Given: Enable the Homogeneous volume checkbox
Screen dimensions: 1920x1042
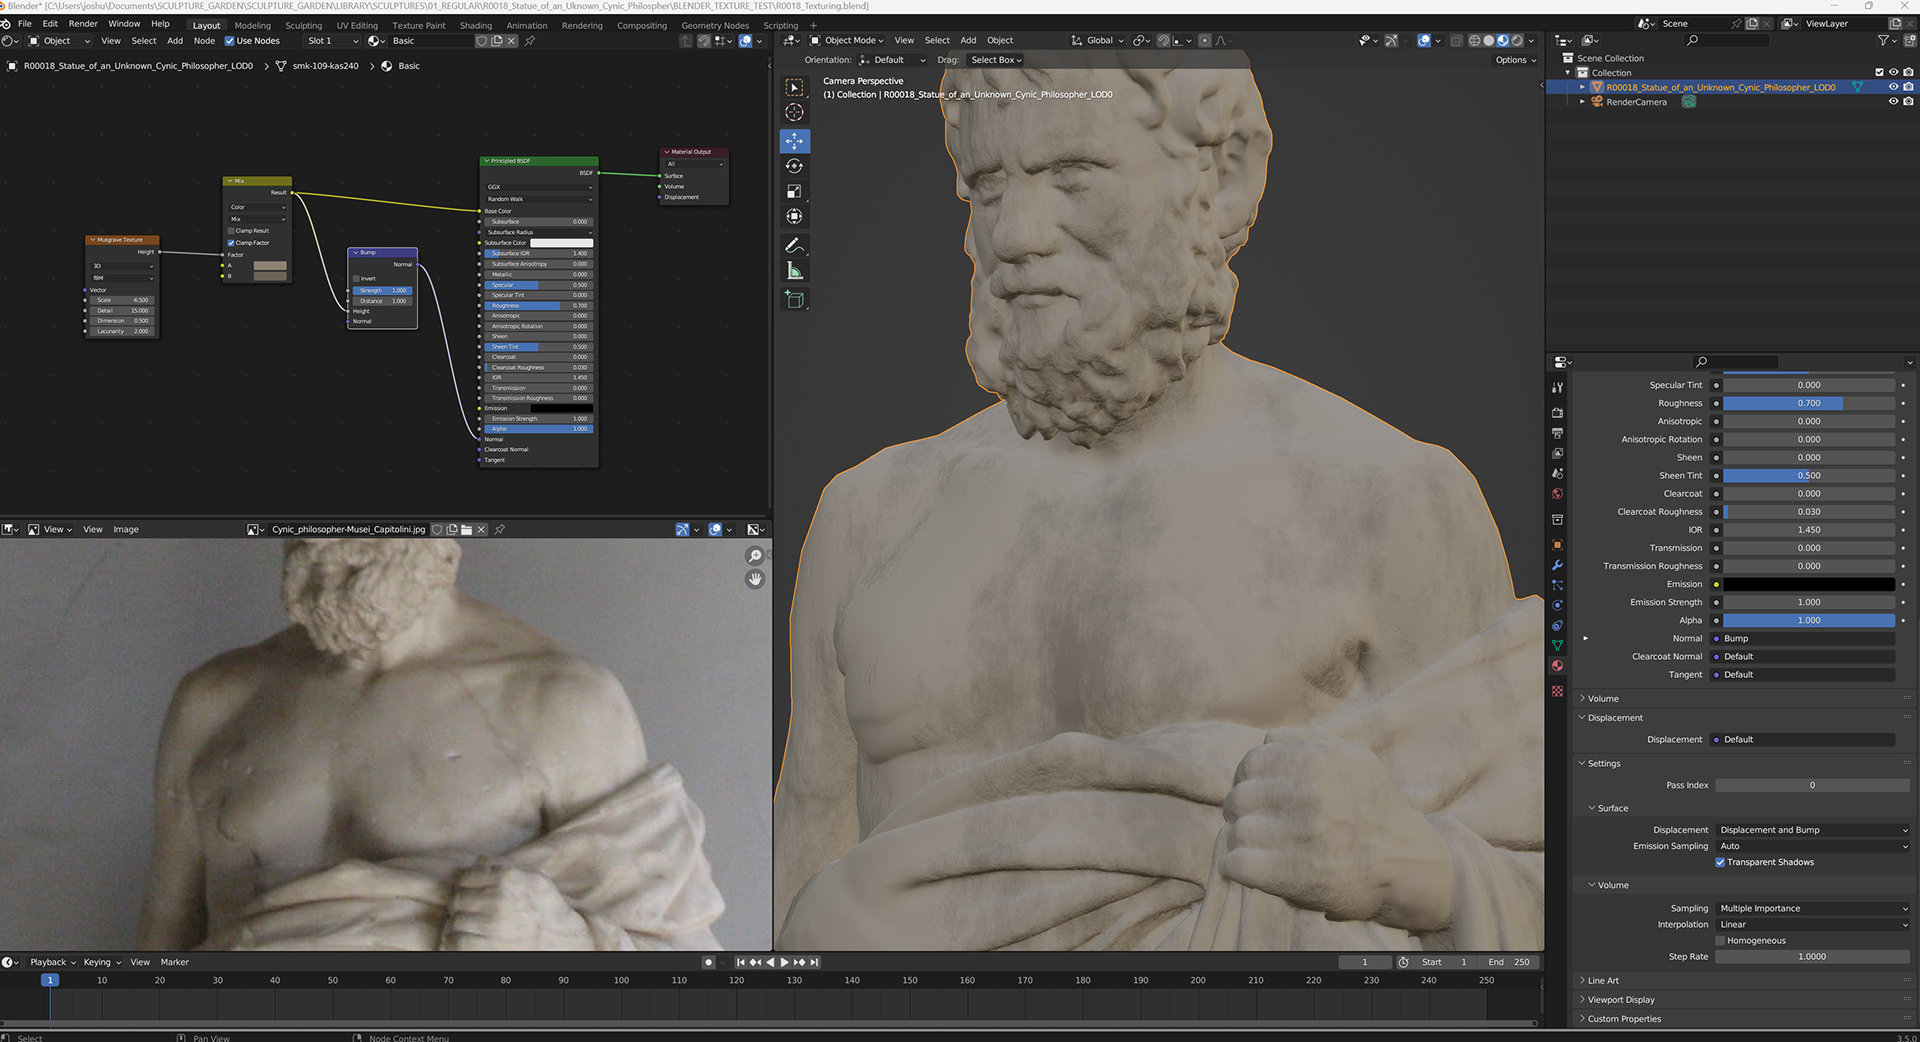Looking at the screenshot, I should pos(1720,941).
